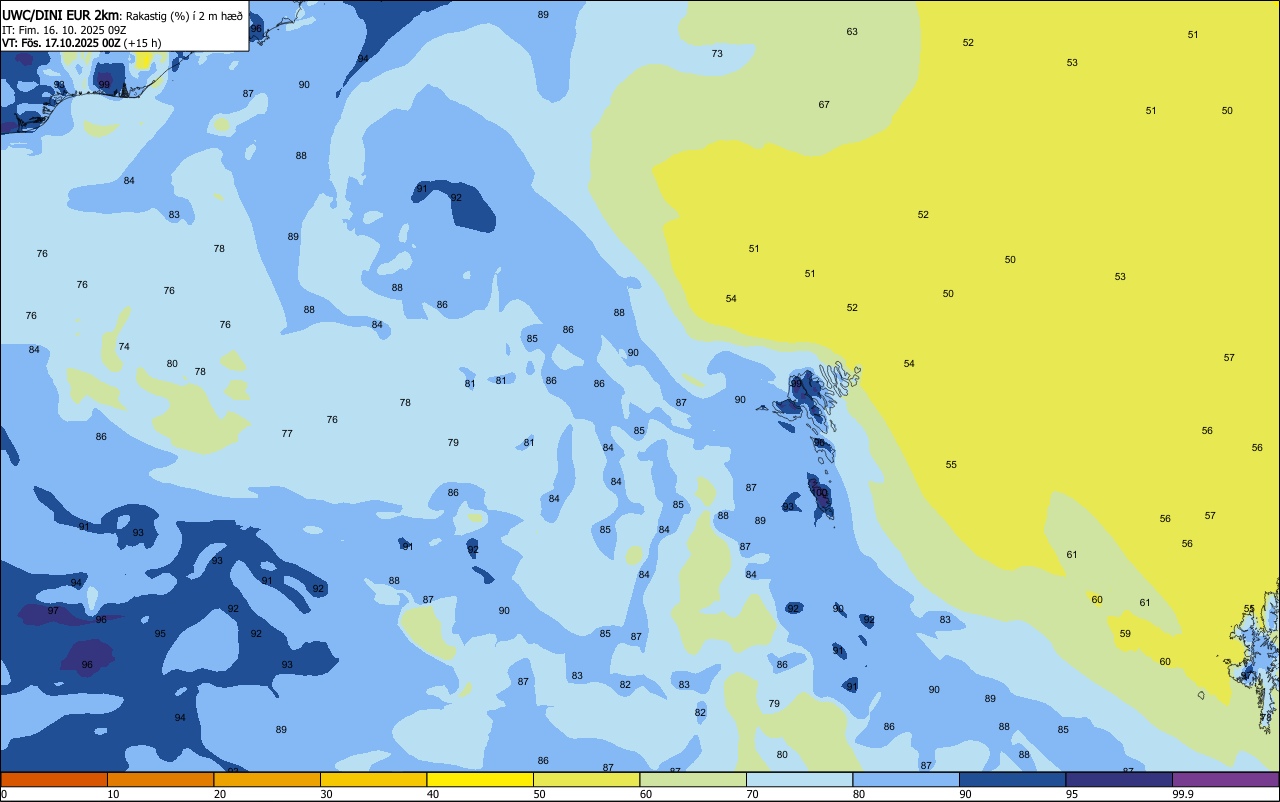Select the '70' tick label on the color scale
Viewport: 1280px width, 802px height.
pyautogui.click(x=753, y=794)
